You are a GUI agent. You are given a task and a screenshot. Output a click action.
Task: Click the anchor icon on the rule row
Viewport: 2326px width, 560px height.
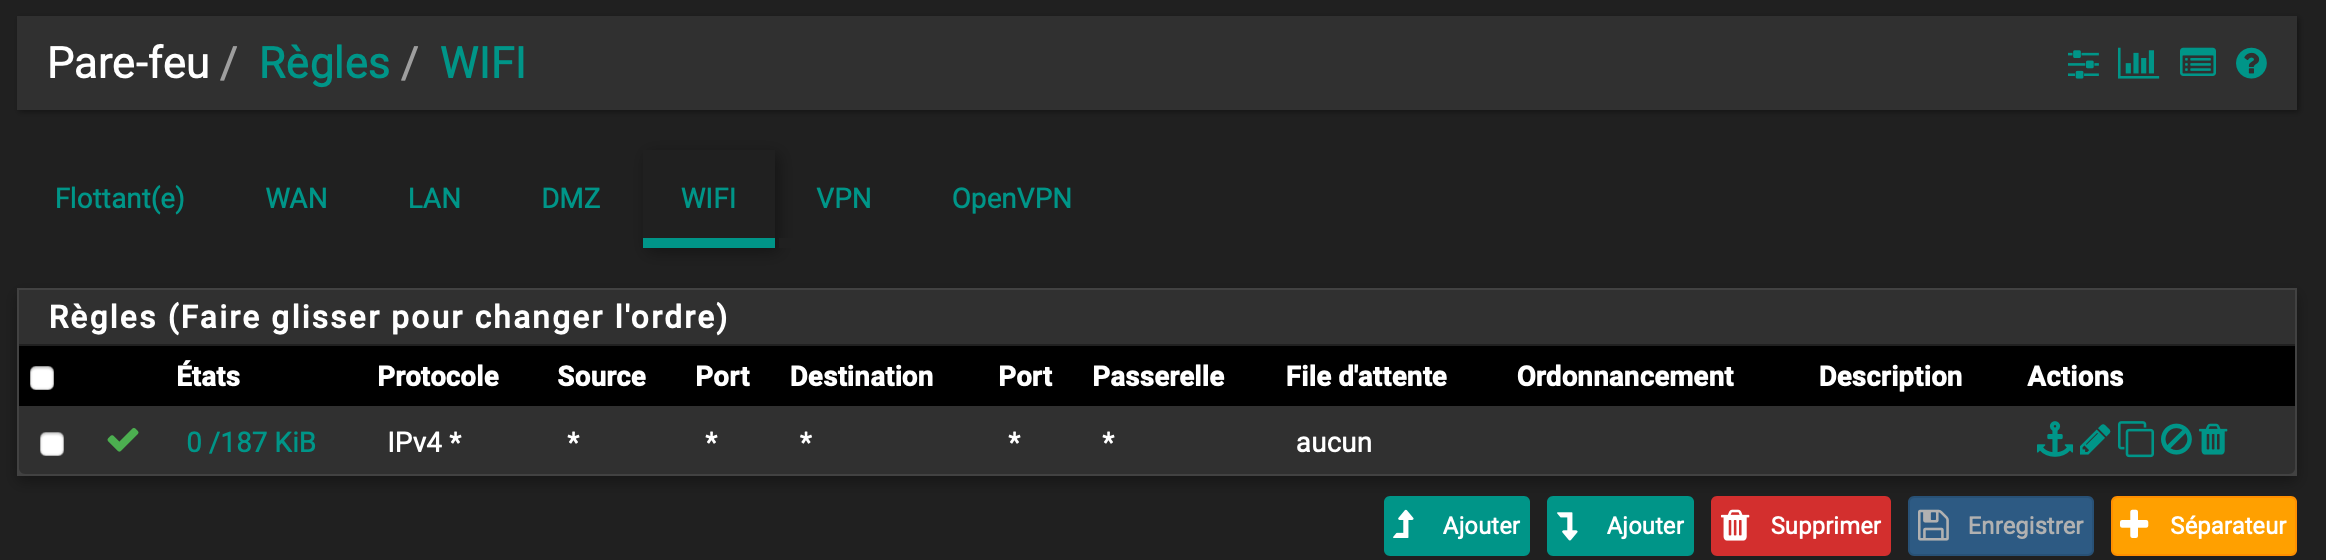[2054, 440]
